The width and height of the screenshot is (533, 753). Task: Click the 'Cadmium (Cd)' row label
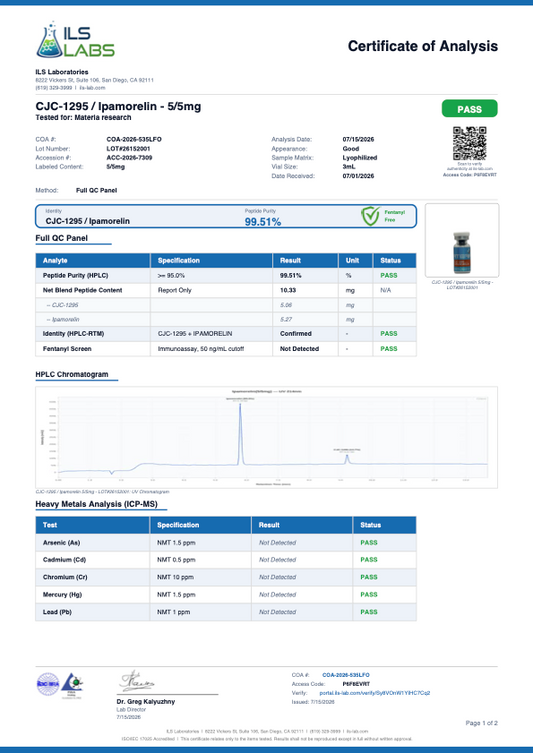pos(65,560)
